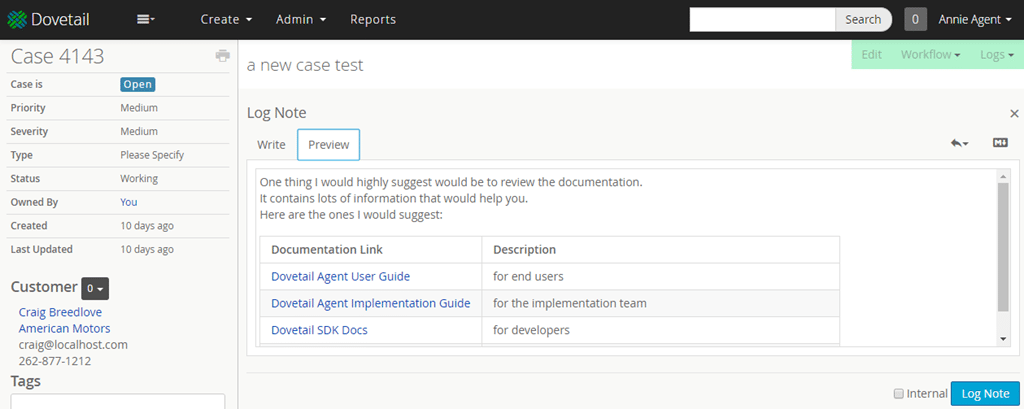Image resolution: width=1024 pixels, height=409 pixels.
Task: Click the Dovetail logo icon
Action: click(x=17, y=19)
